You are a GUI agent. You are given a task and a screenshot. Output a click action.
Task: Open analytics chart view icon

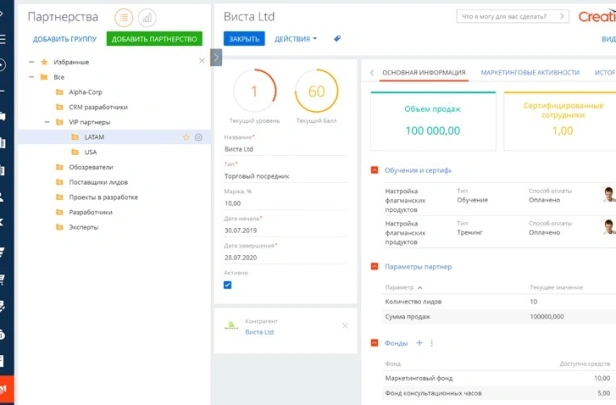(x=147, y=17)
